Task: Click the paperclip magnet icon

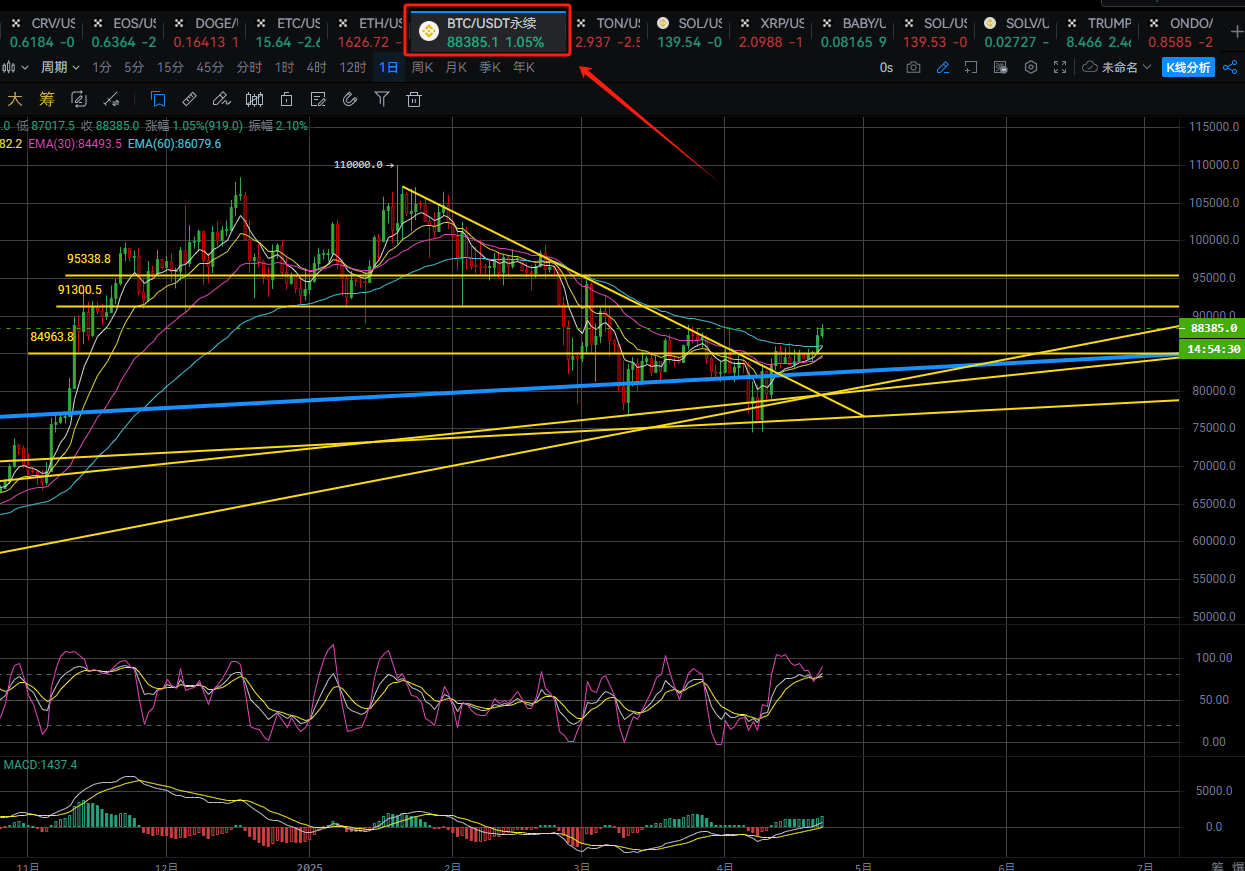Action: (349, 99)
